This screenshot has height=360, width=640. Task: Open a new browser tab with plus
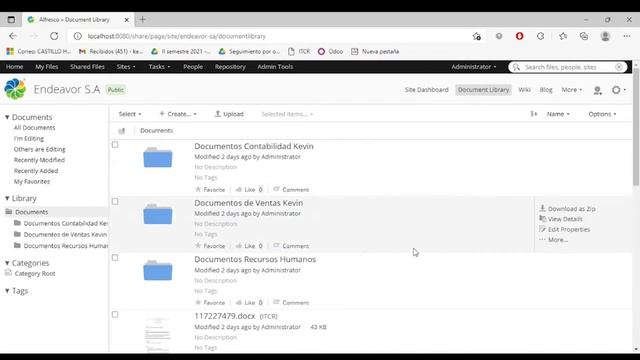point(142,20)
